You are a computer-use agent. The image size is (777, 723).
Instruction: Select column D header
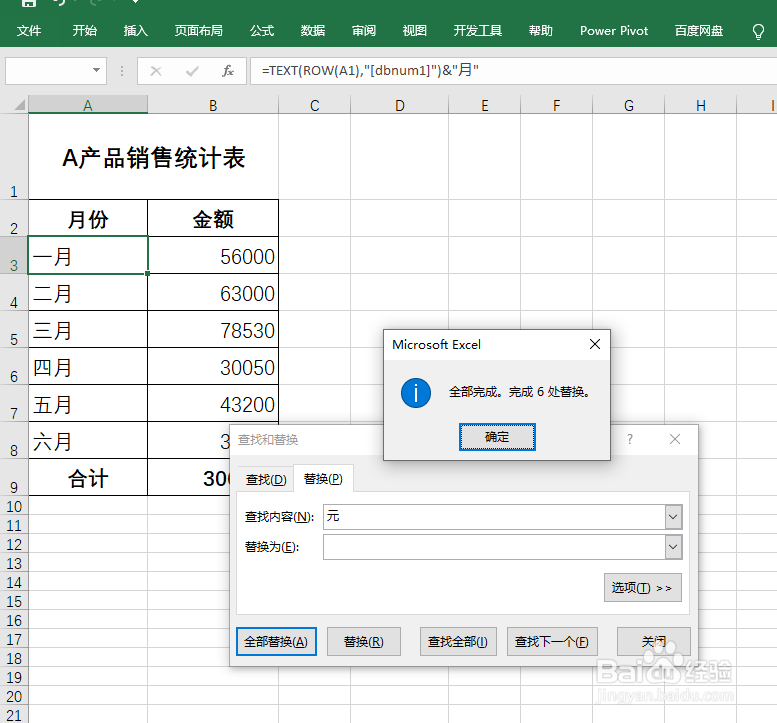pyautogui.click(x=399, y=105)
